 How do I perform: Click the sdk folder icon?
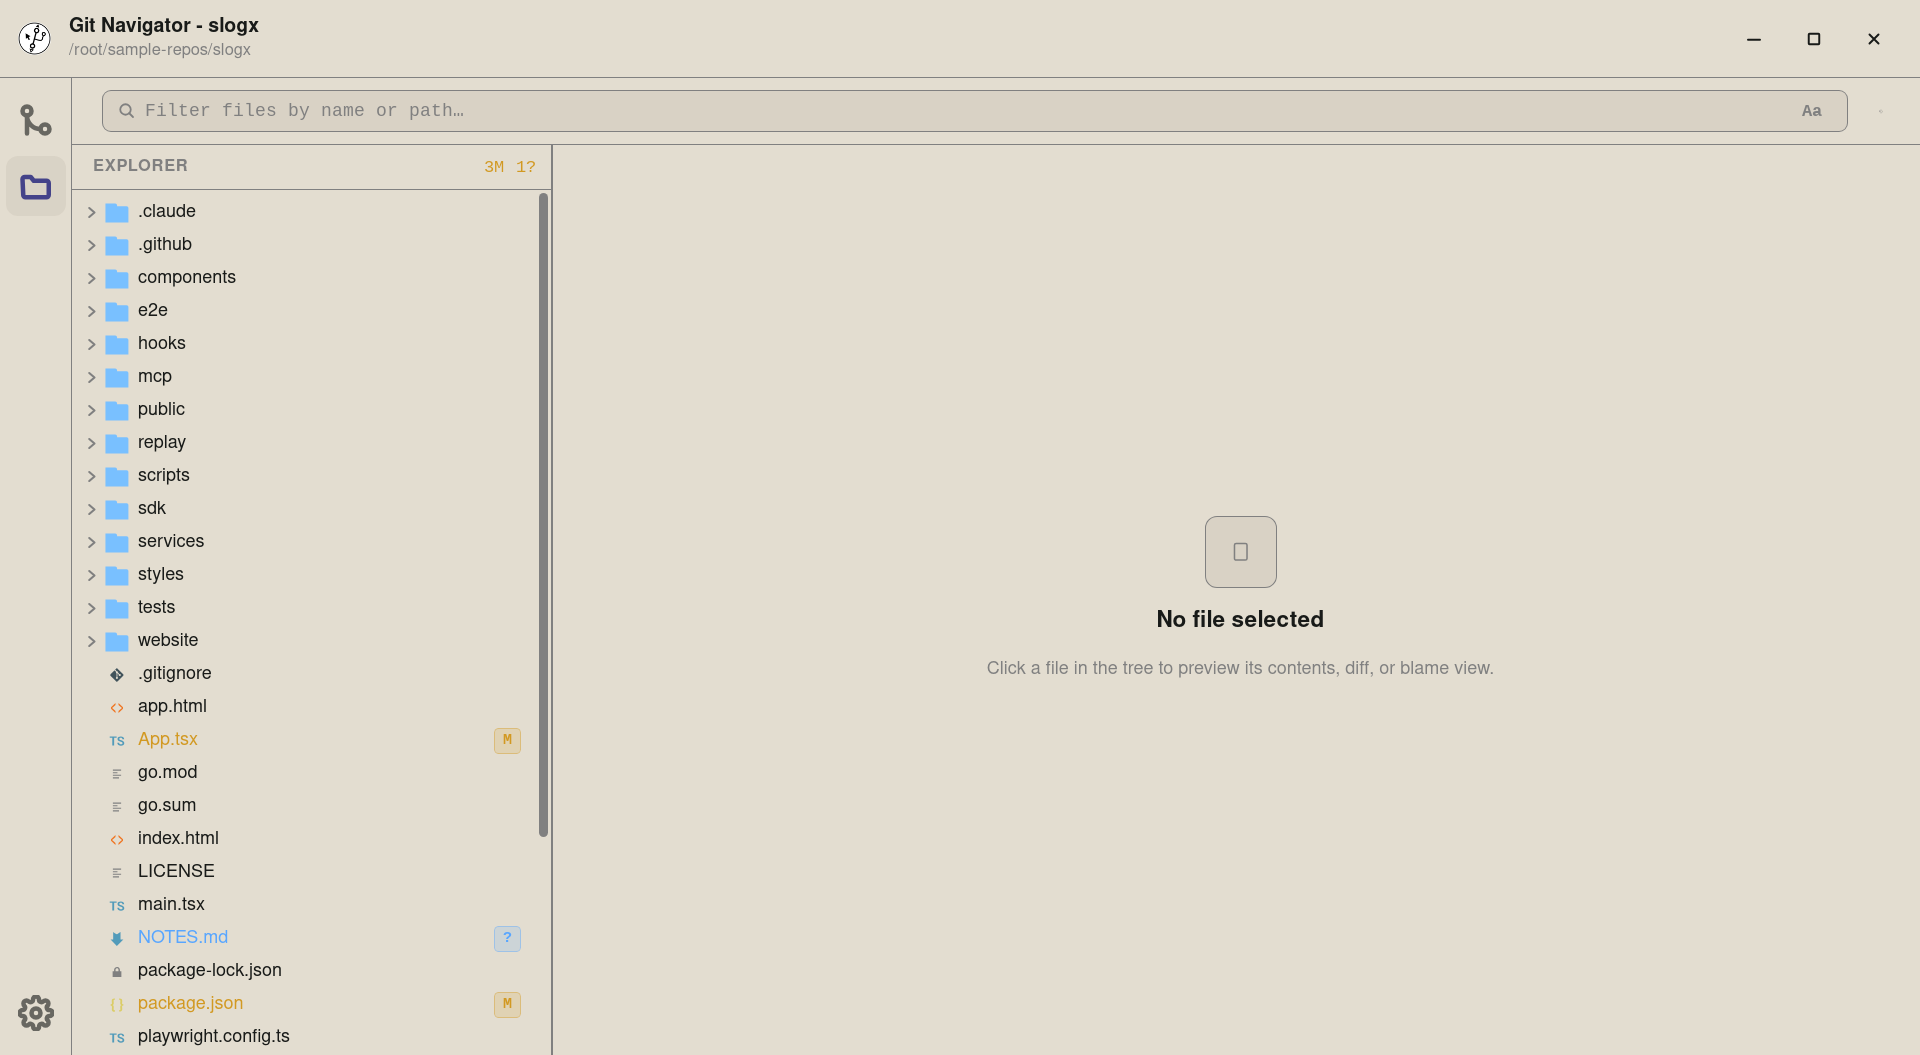[117, 509]
